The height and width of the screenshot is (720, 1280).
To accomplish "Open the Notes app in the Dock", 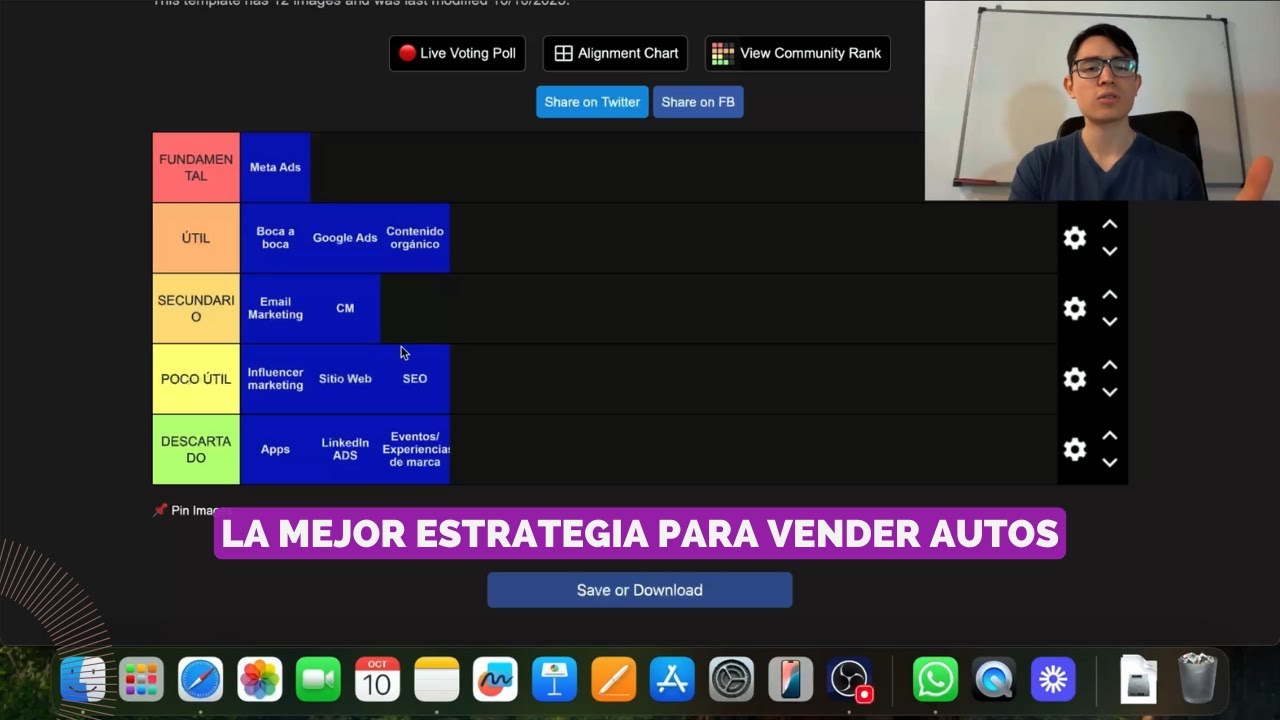I will click(x=437, y=680).
